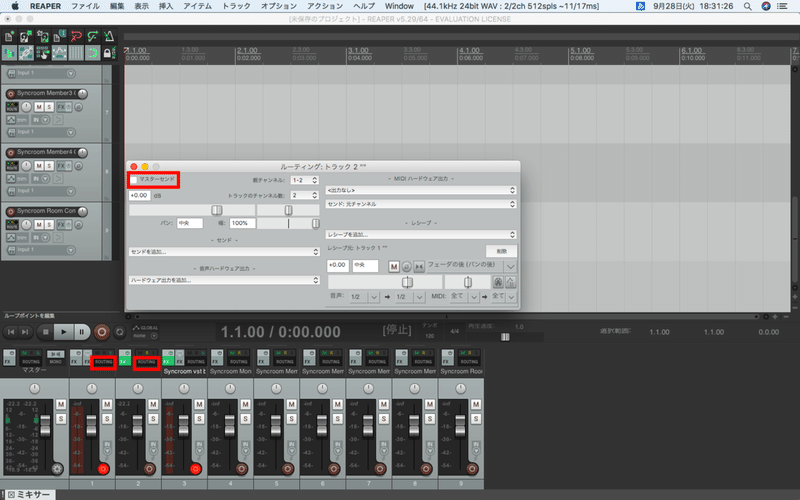Open the アクション menu

tap(325, 6)
